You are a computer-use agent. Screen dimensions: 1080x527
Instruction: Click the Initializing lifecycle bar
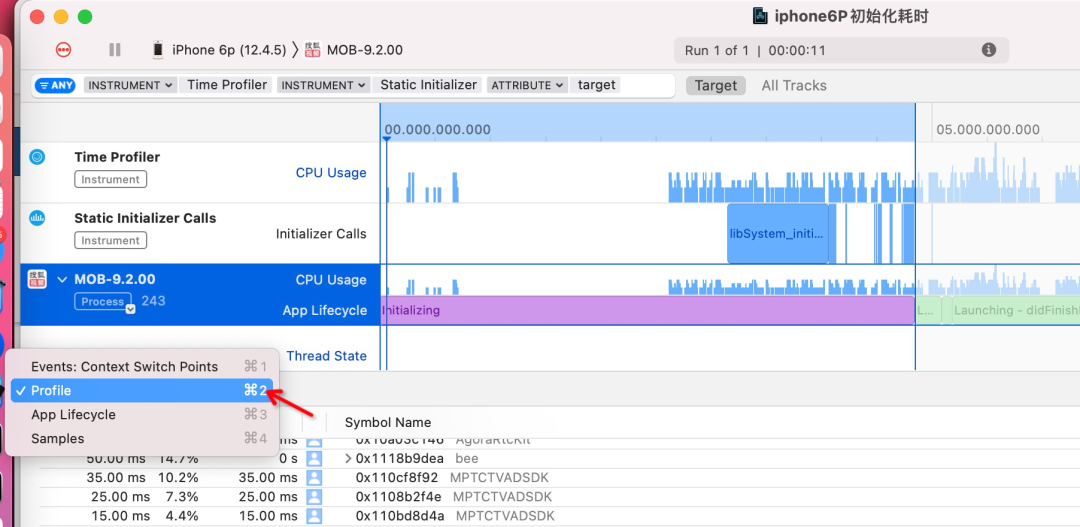click(x=647, y=311)
